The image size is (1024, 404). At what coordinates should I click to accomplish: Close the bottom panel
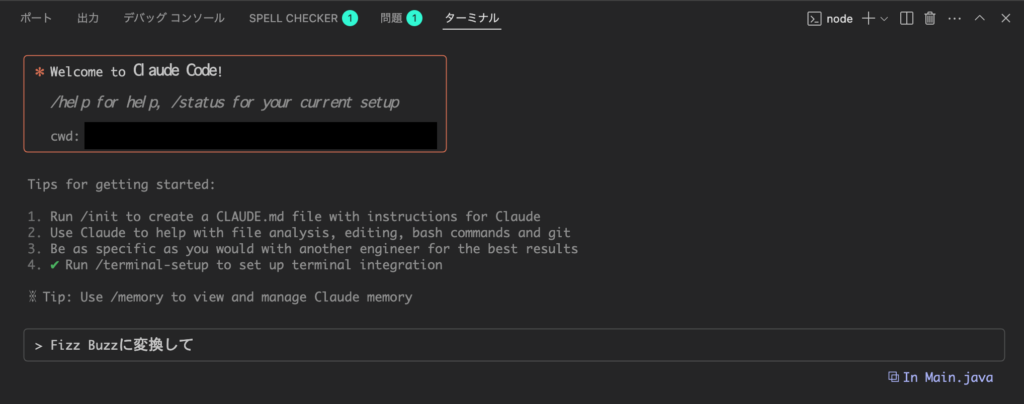[x=1006, y=19]
